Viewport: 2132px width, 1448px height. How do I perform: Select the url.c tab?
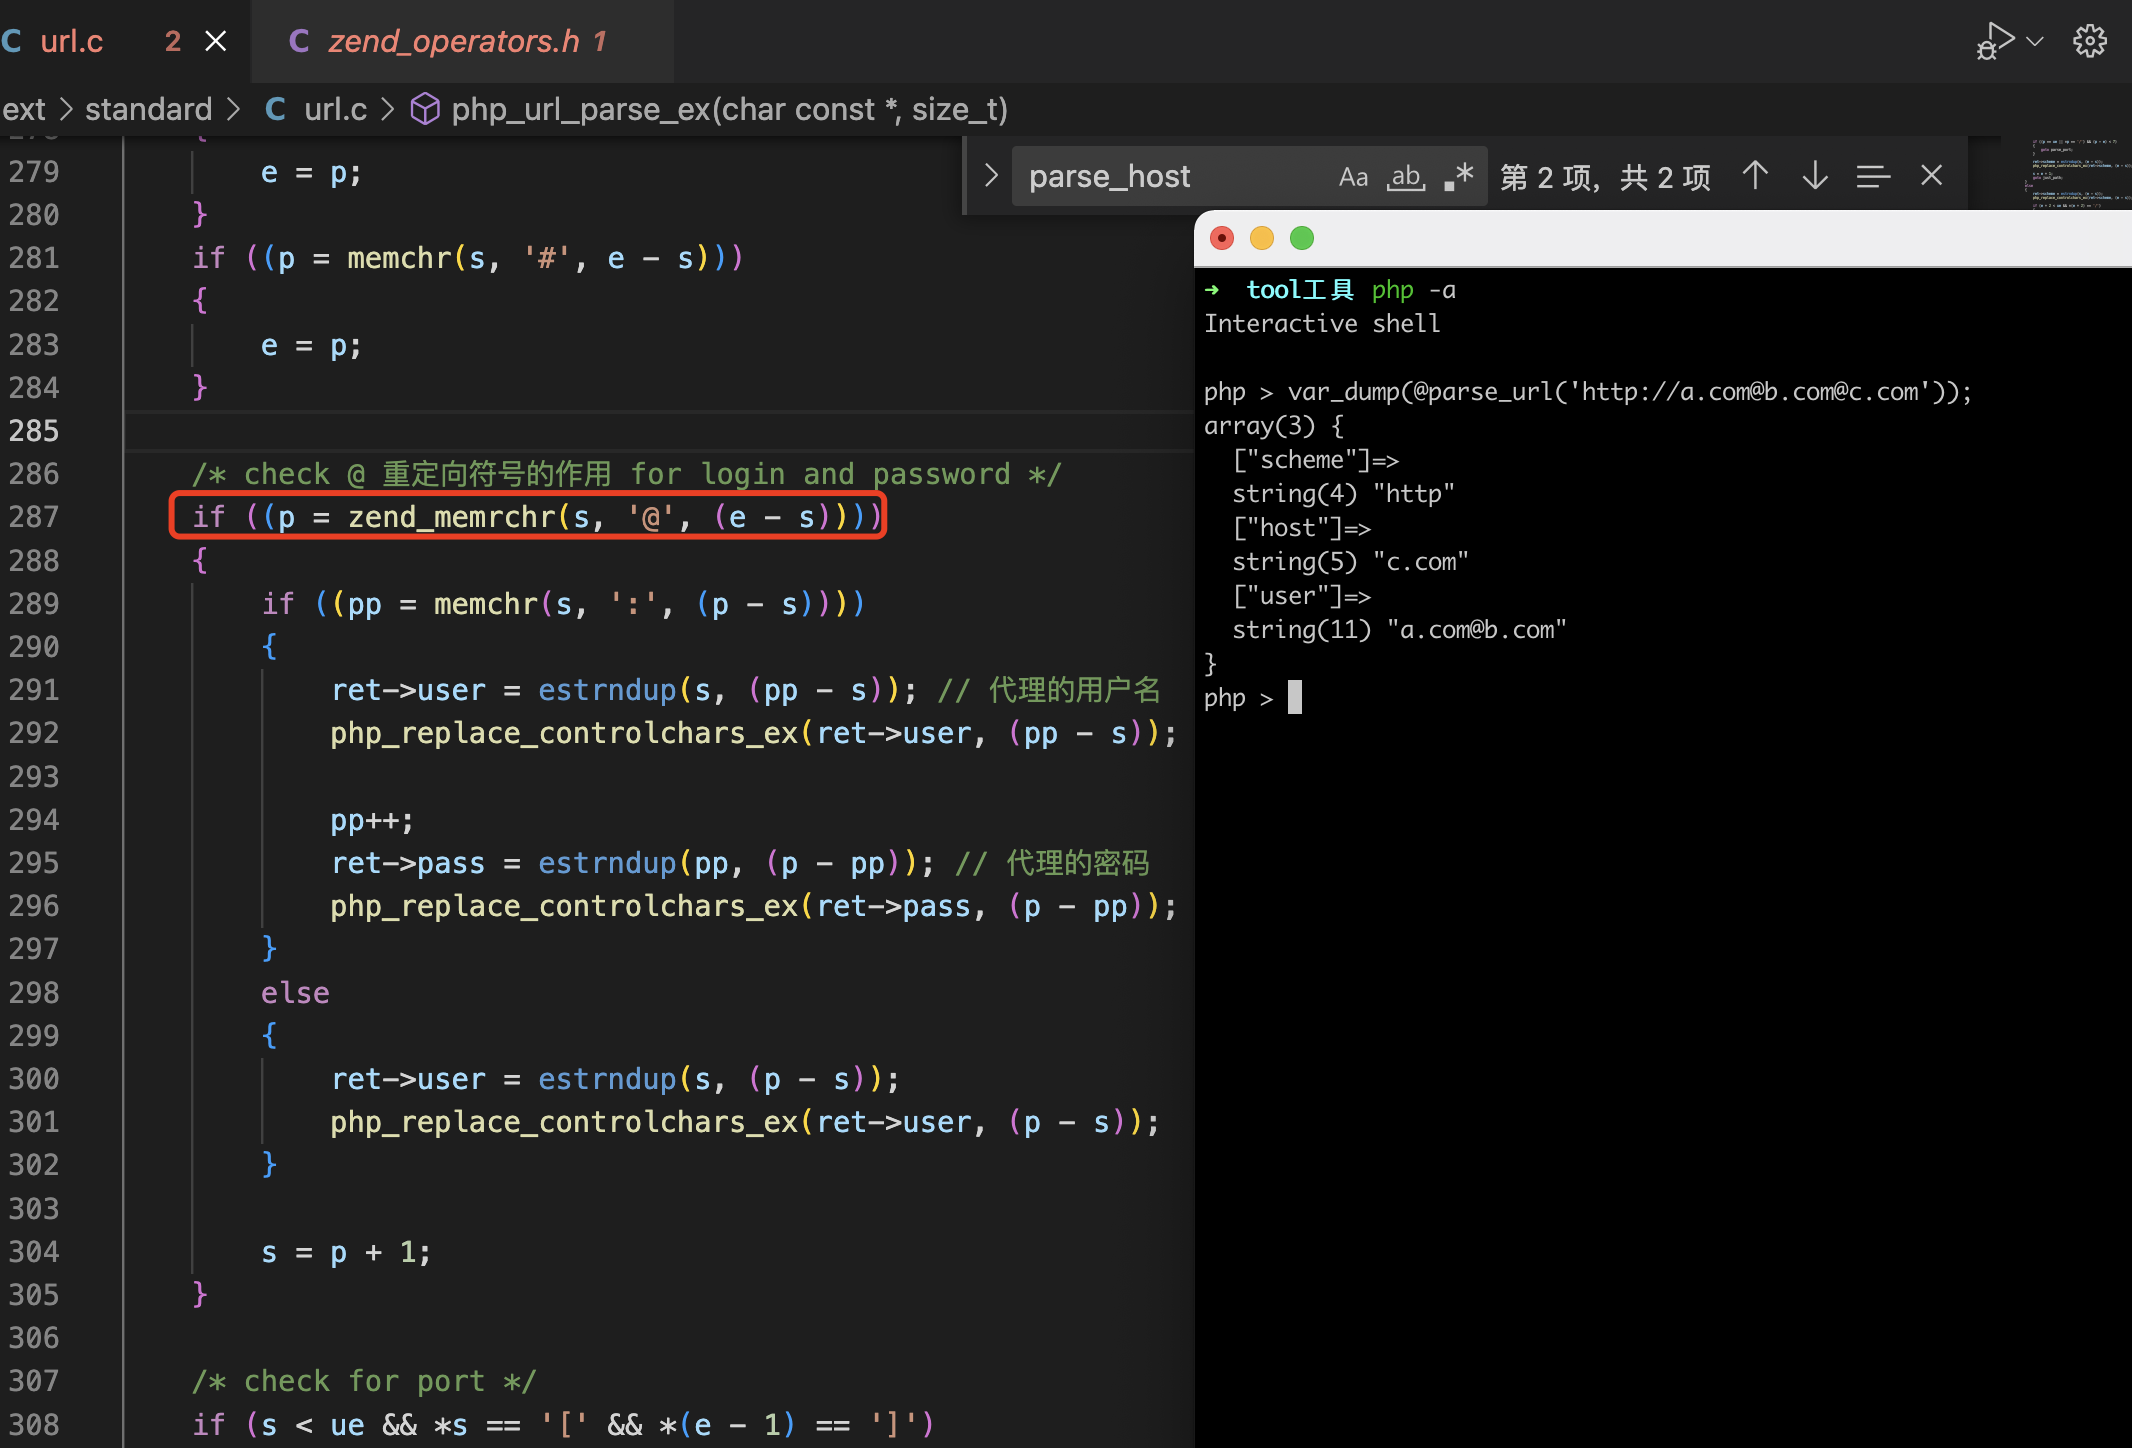click(x=71, y=41)
